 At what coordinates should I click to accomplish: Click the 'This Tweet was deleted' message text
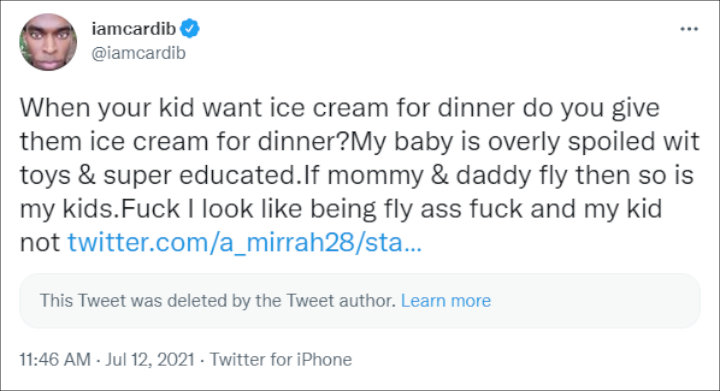click(x=218, y=301)
